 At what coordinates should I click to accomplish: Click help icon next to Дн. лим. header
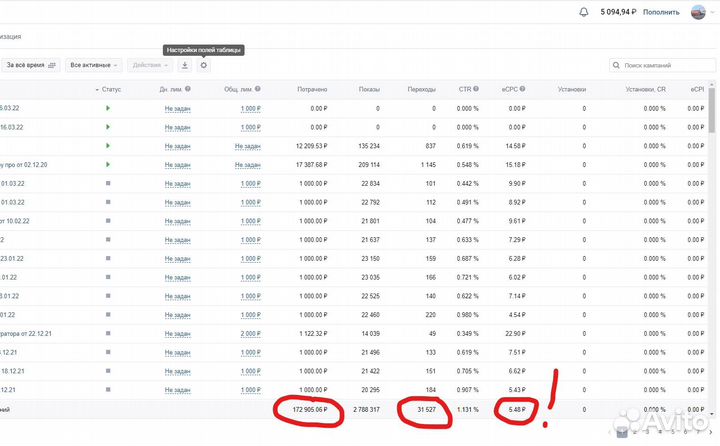pos(192,89)
